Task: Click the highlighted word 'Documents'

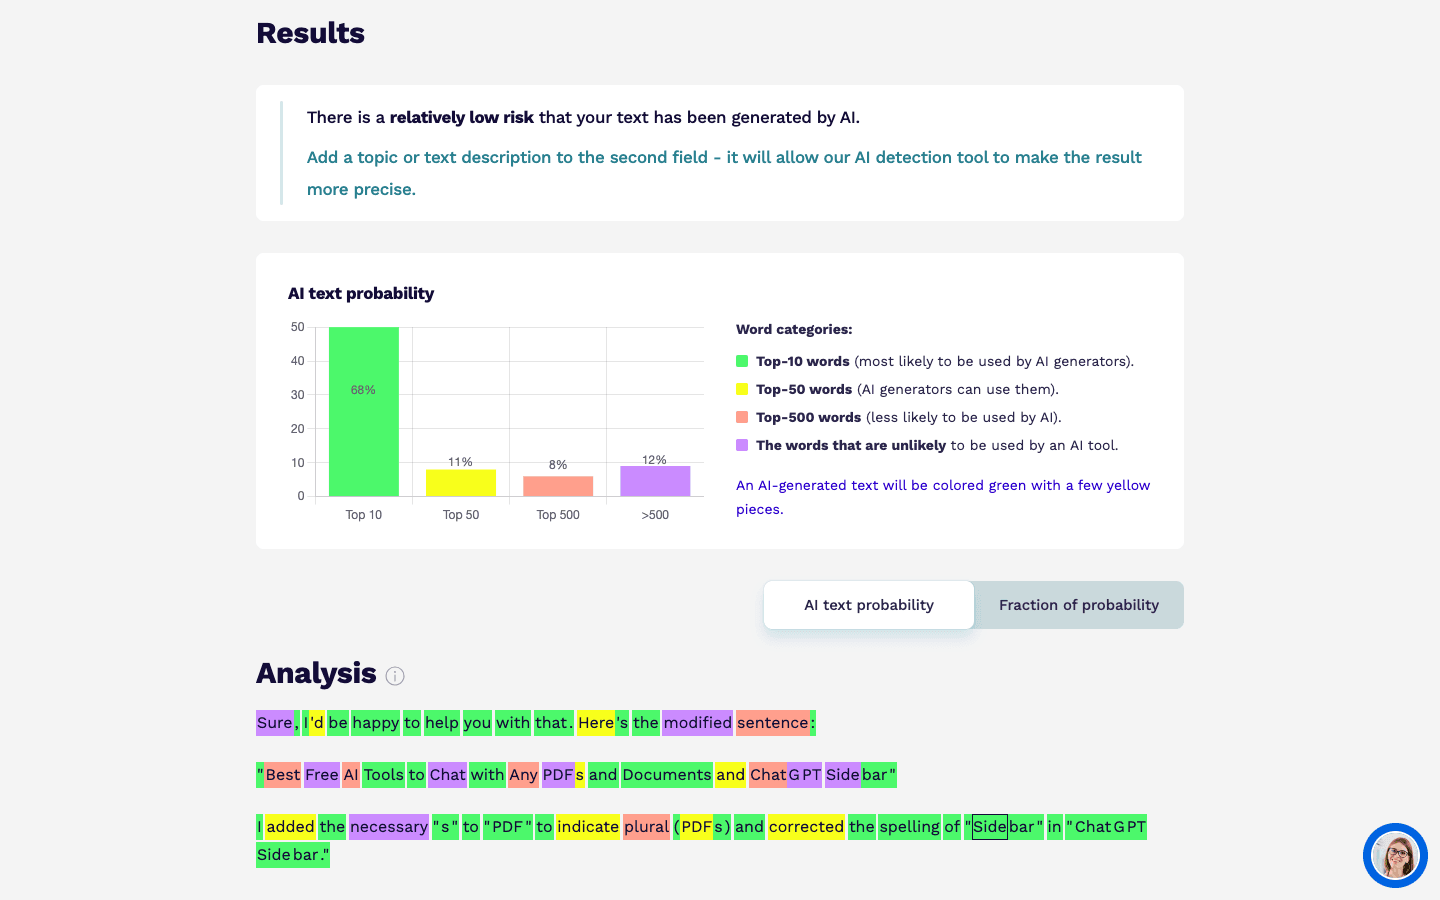Action: [667, 775]
